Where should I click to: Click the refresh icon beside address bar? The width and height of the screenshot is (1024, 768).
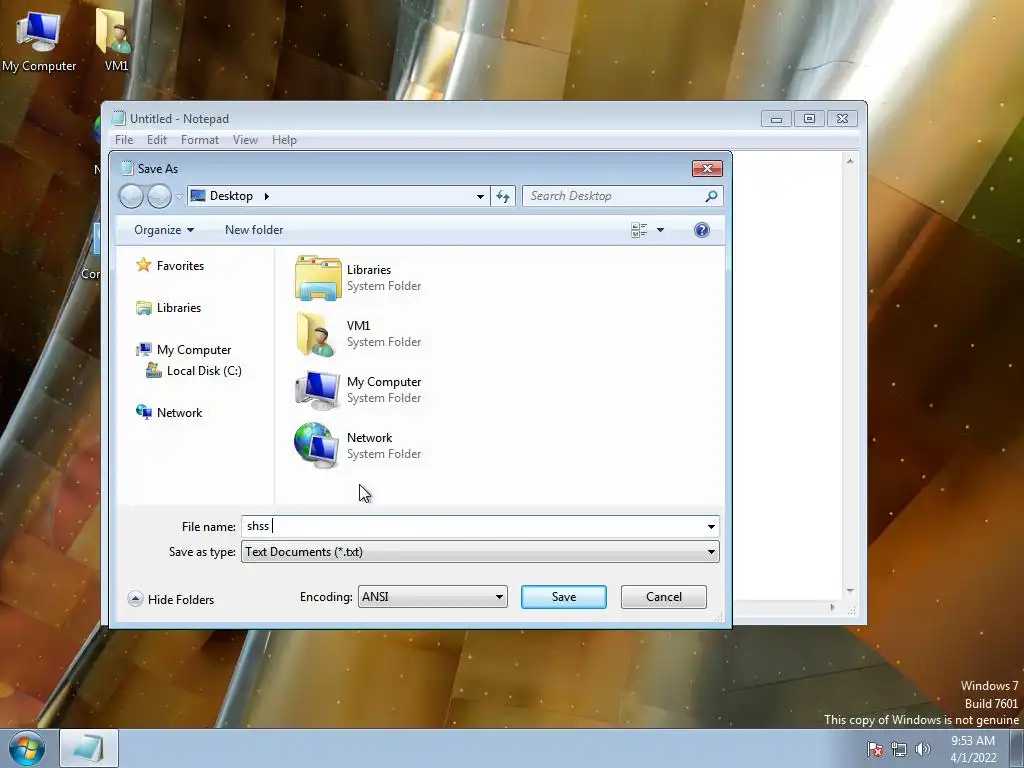[x=503, y=196]
